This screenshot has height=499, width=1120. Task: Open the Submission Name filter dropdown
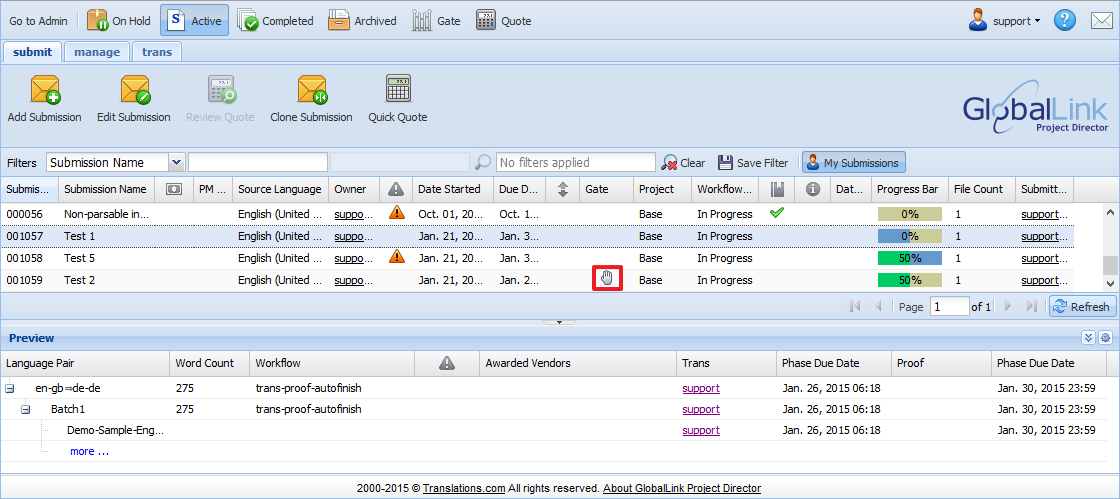click(177, 163)
